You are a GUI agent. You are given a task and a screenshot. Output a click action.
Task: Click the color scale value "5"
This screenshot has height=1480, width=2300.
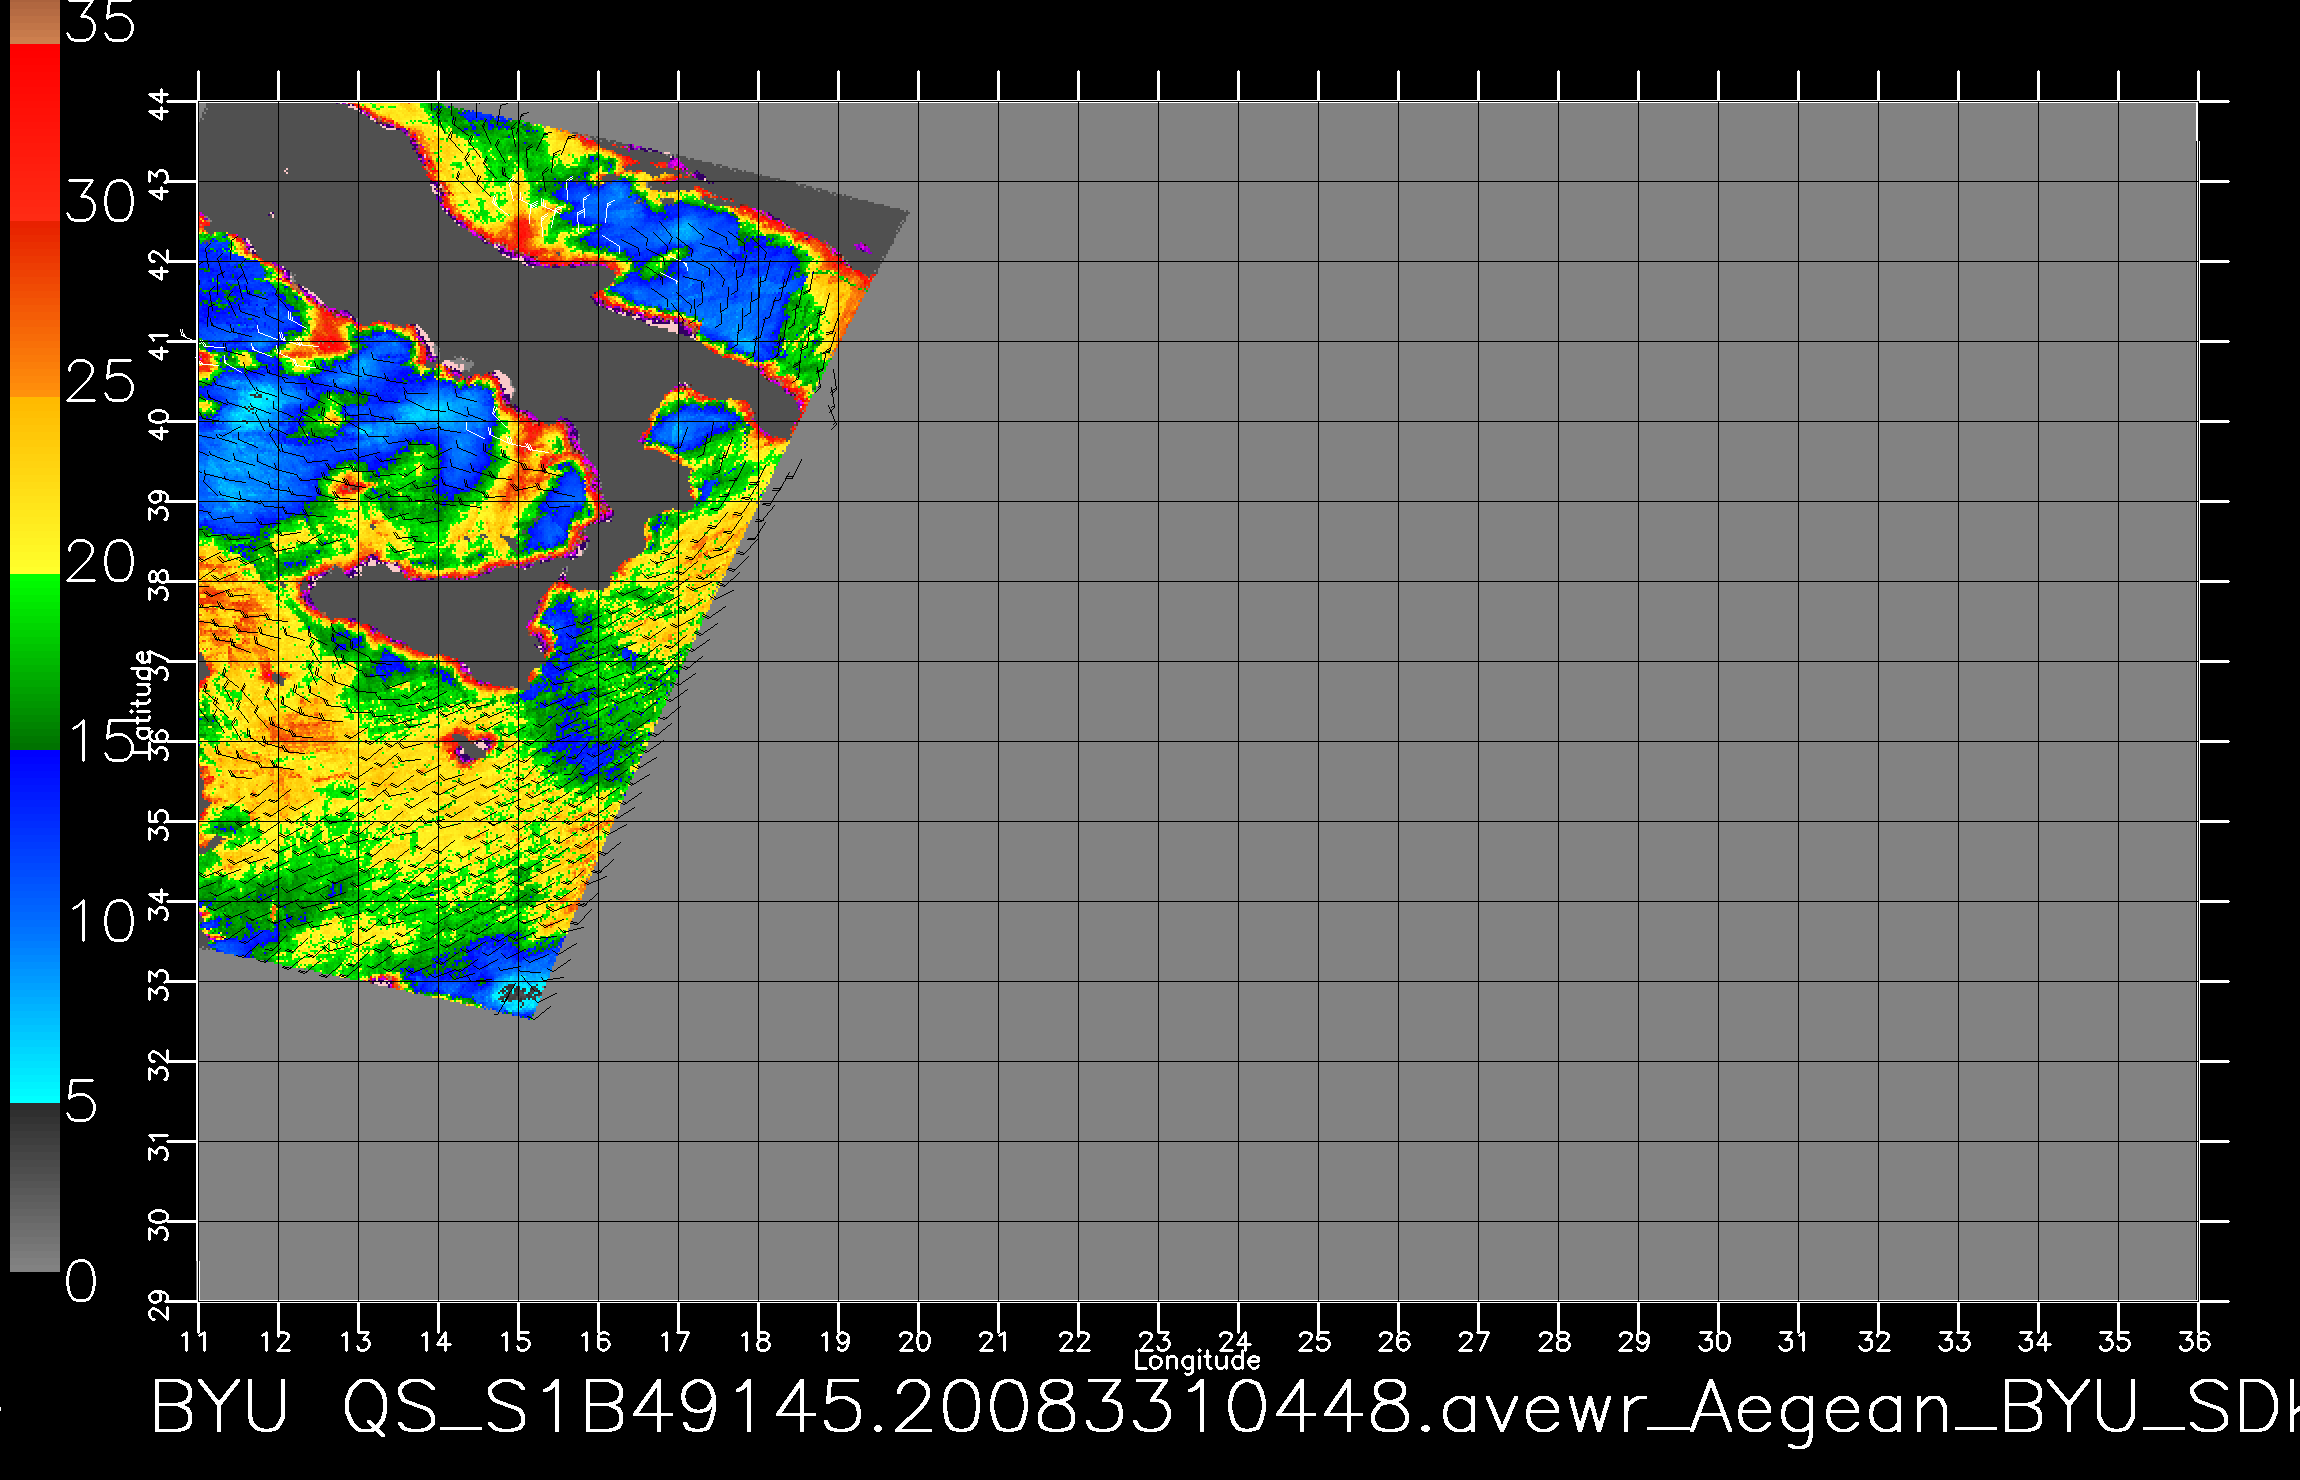(x=81, y=1101)
